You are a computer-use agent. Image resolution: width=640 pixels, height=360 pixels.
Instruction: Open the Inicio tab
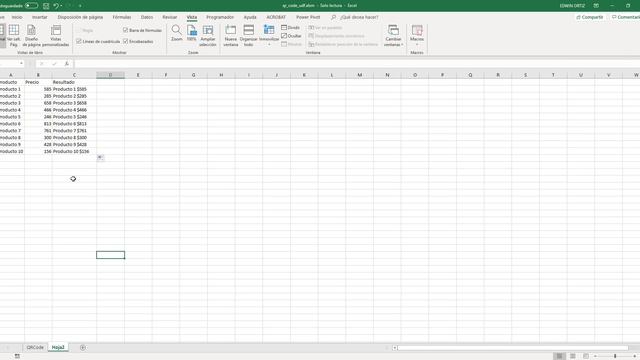[17, 17]
